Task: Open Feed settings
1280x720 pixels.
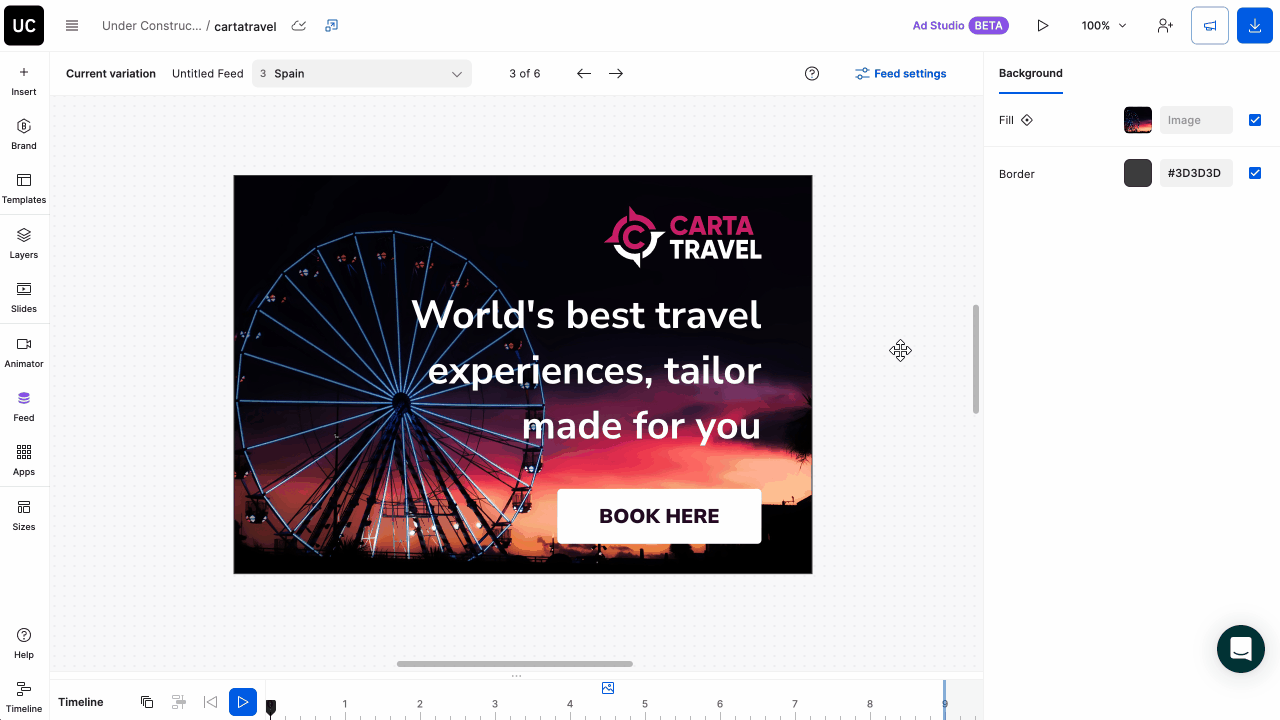Action: click(x=901, y=74)
